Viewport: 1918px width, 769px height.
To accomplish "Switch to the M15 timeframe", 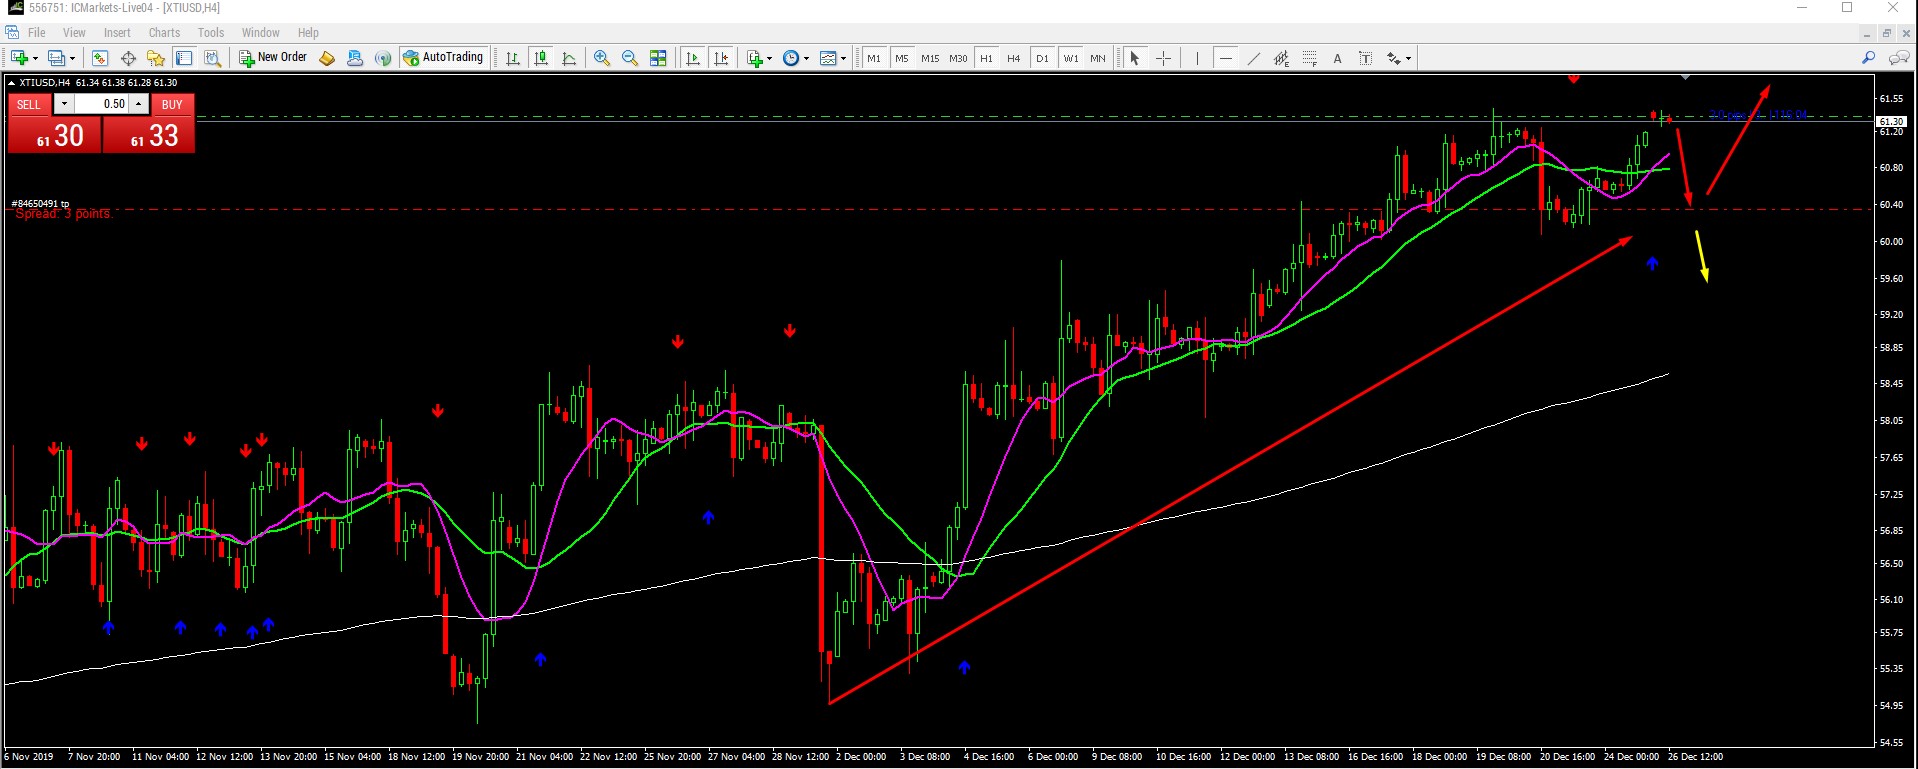I will point(930,58).
